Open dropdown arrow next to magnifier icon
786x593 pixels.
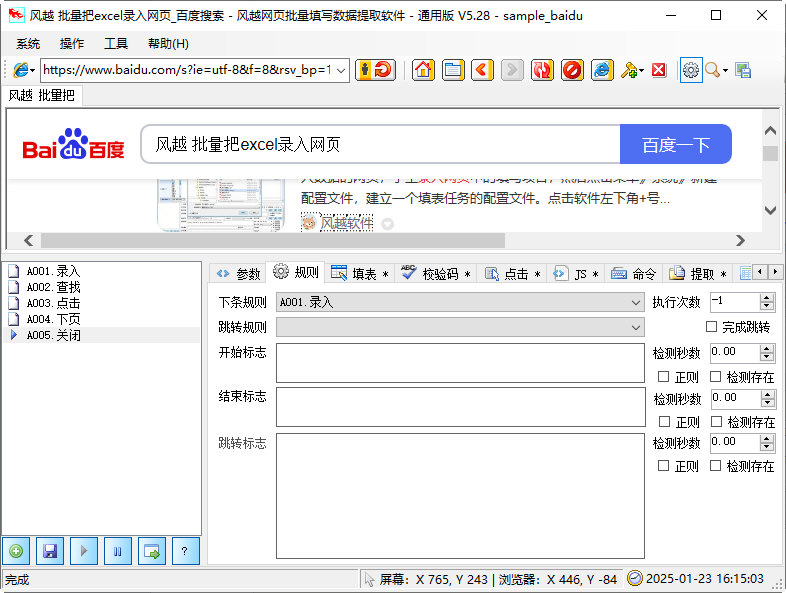coord(725,71)
